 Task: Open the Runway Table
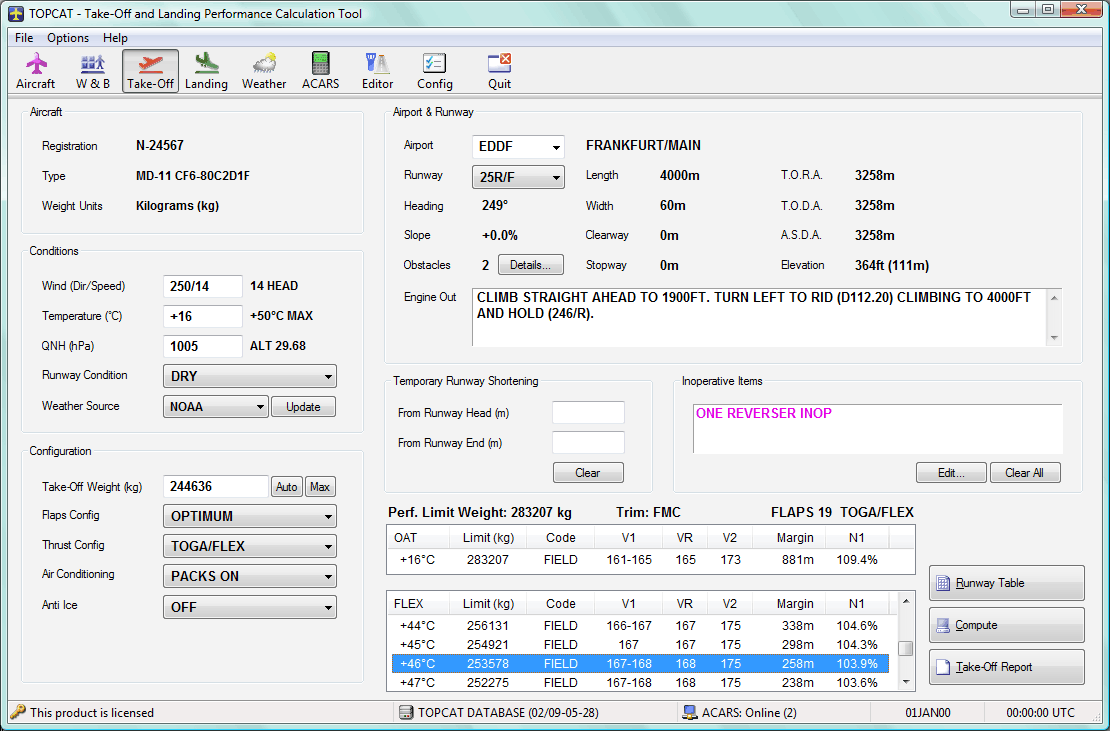point(1006,583)
